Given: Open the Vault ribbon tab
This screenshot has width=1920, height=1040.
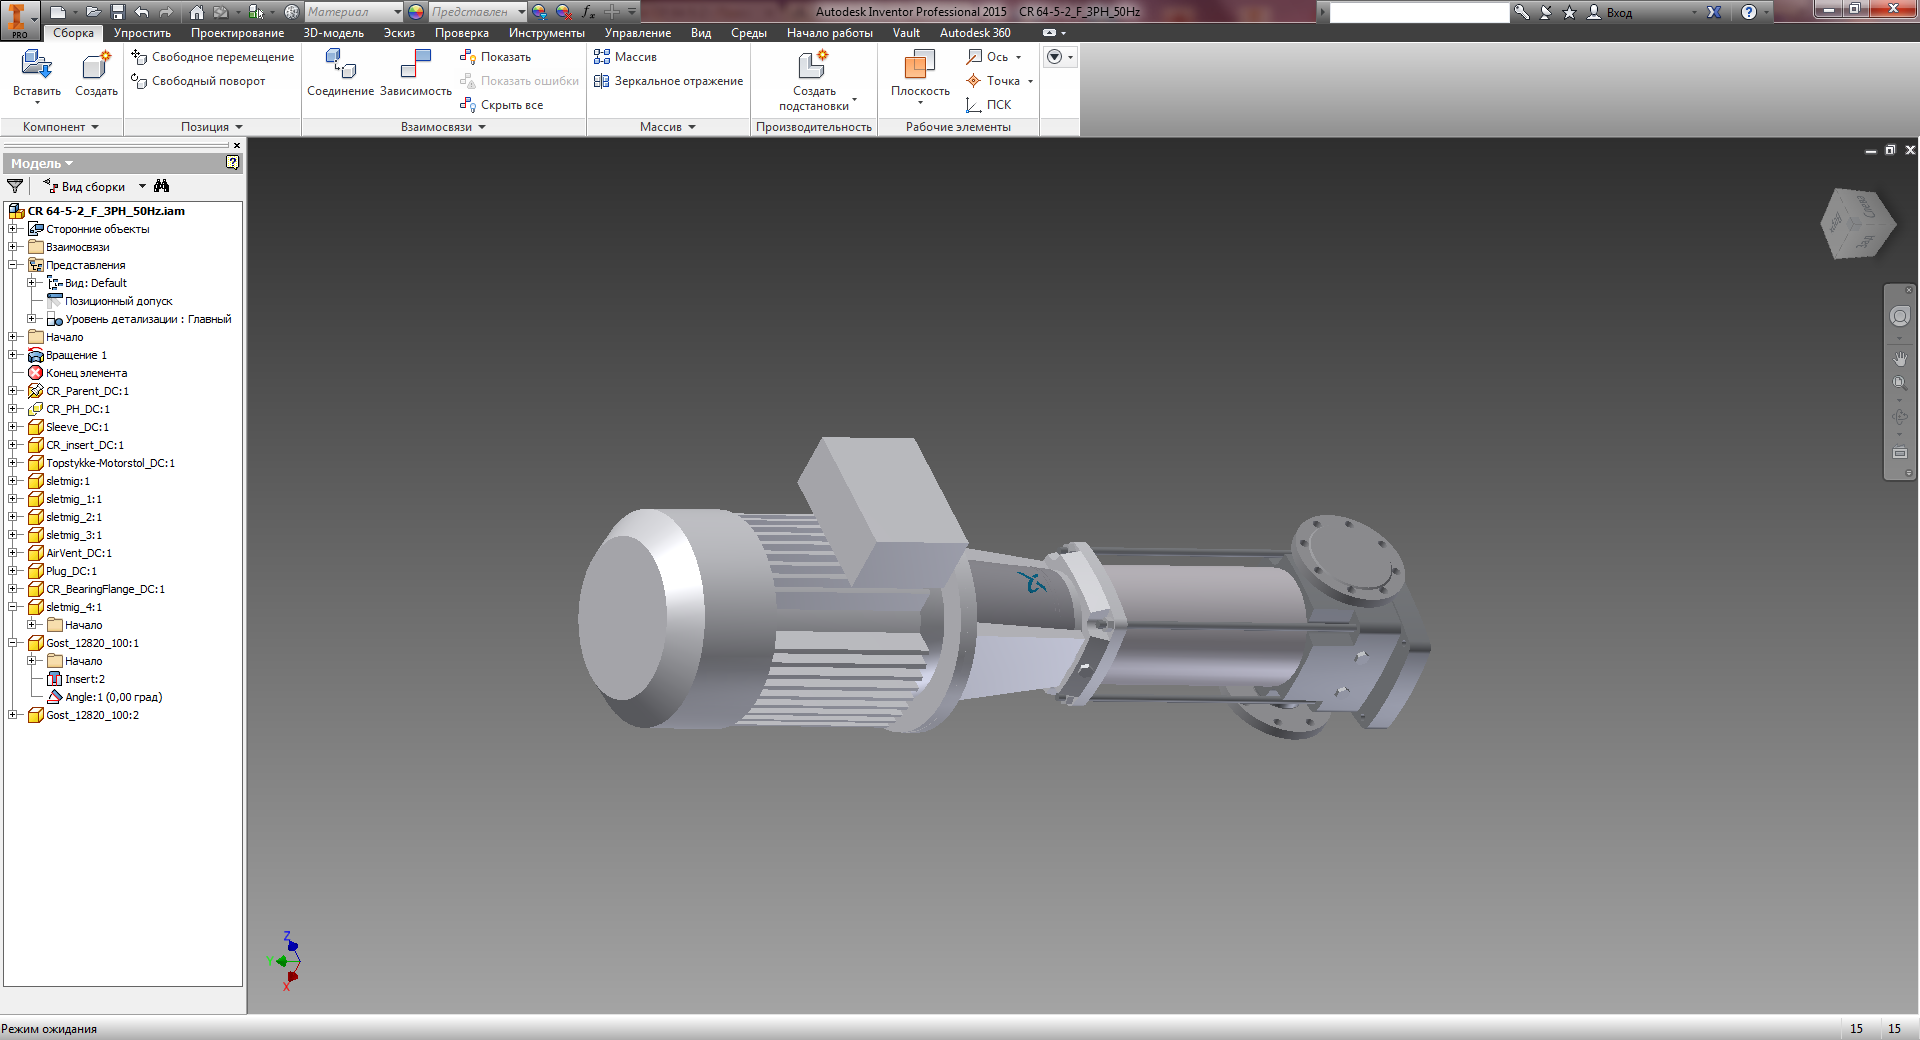Looking at the screenshot, I should (x=906, y=33).
